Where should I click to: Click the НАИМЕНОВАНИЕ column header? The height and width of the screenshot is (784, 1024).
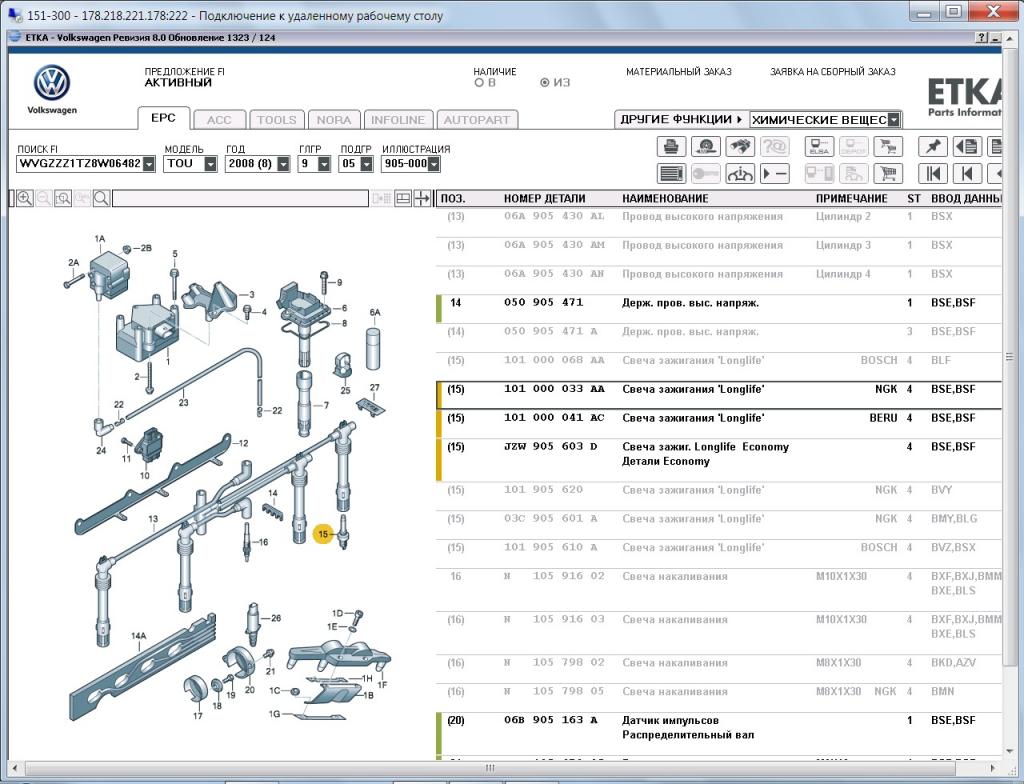click(665, 199)
